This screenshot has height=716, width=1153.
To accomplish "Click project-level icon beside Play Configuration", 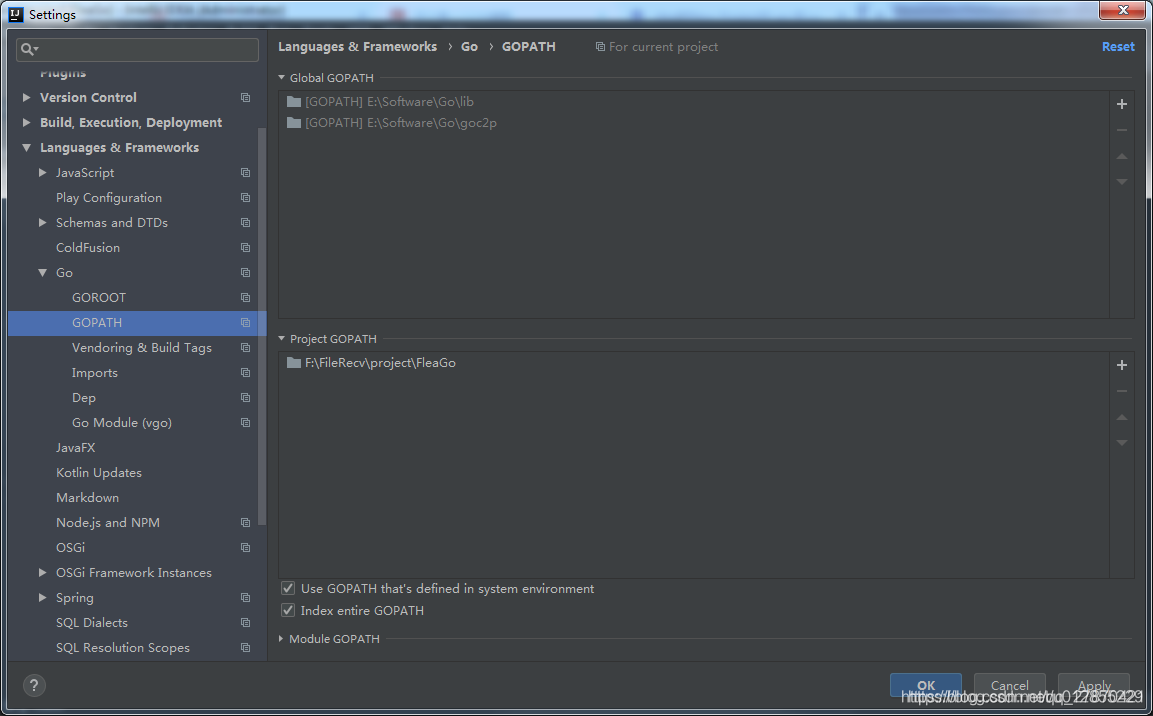I will pyautogui.click(x=246, y=198).
